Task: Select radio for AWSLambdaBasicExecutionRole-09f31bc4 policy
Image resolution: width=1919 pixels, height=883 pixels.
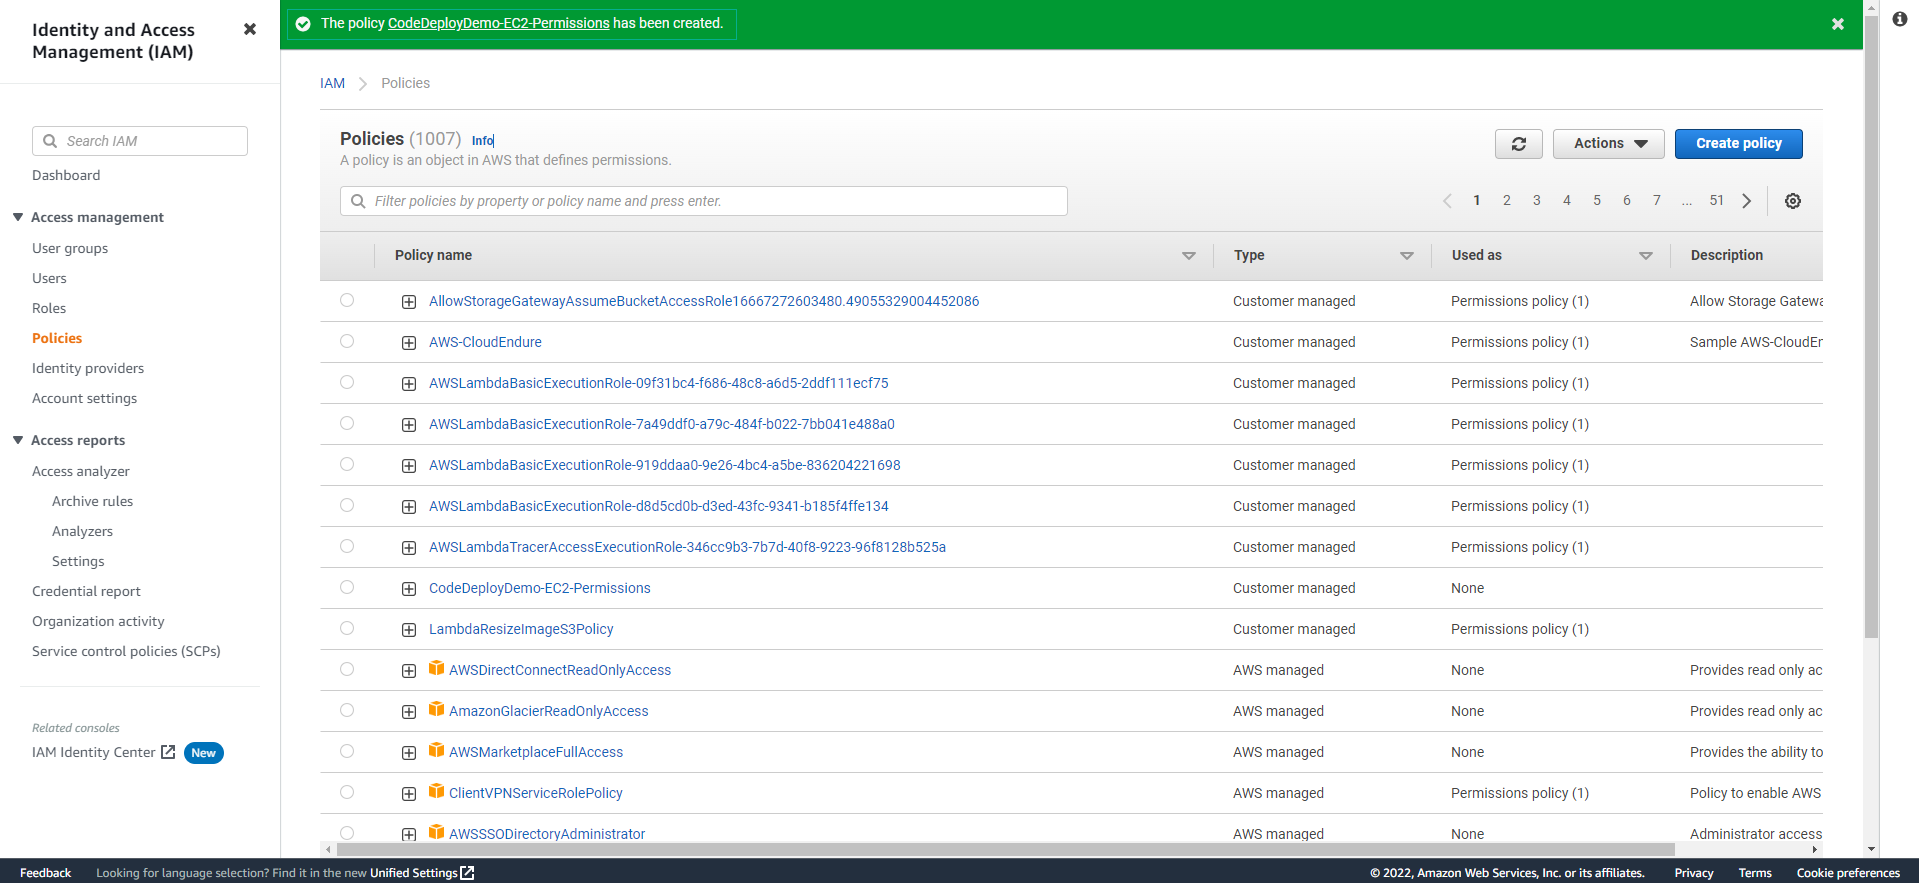Action: coord(347,382)
